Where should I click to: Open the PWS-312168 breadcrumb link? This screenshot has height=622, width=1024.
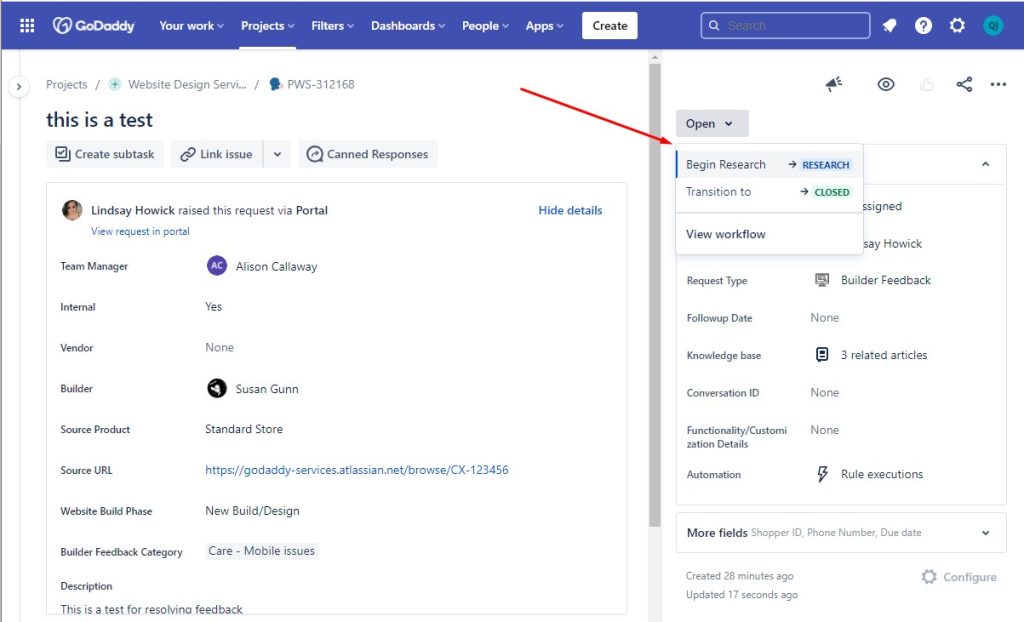321,84
